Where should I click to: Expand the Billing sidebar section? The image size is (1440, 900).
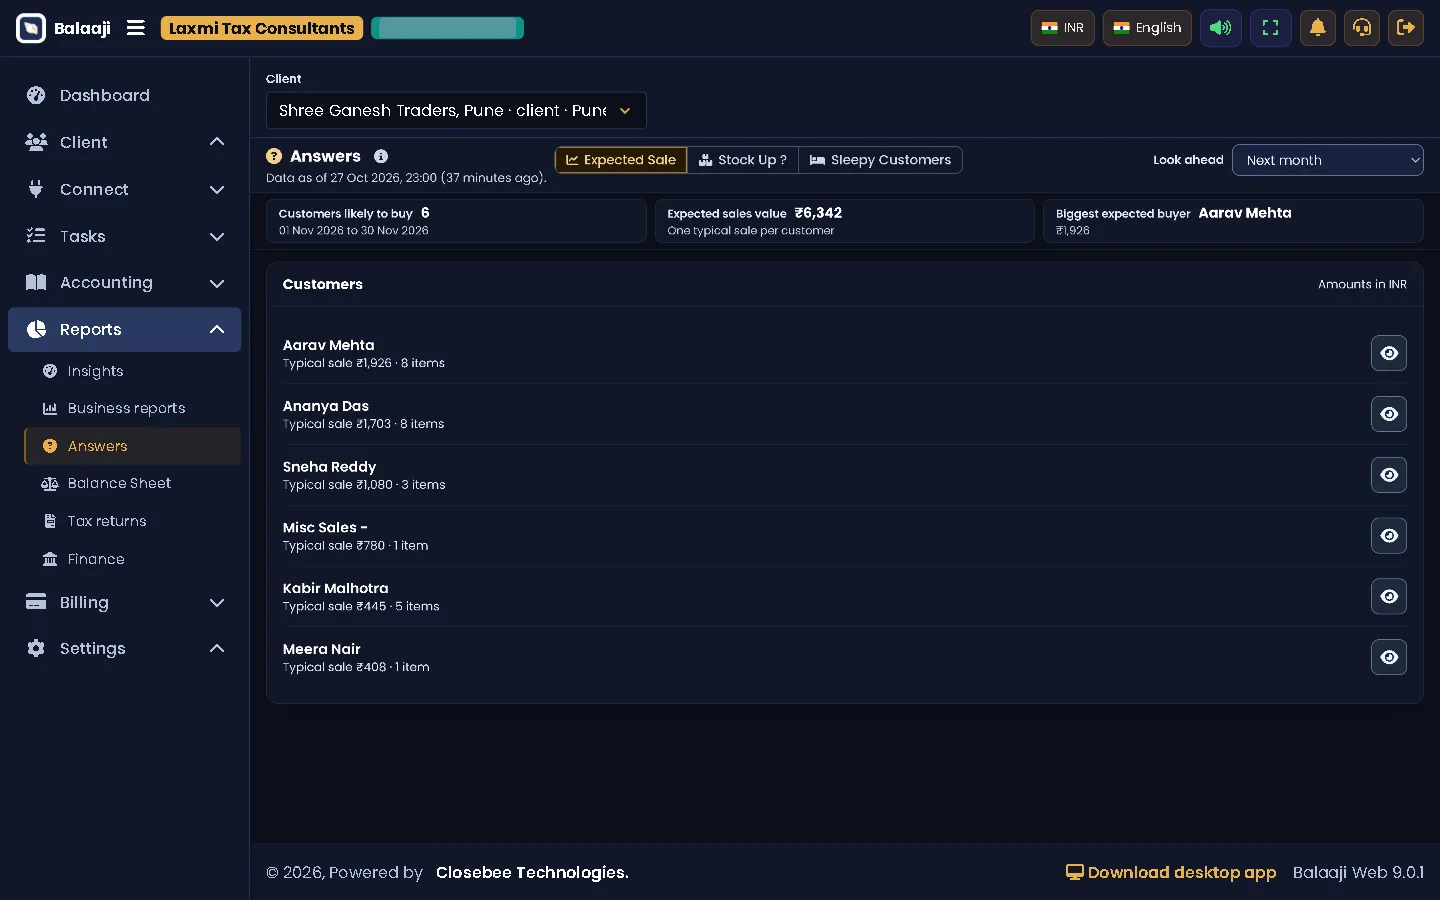pyautogui.click(x=125, y=602)
